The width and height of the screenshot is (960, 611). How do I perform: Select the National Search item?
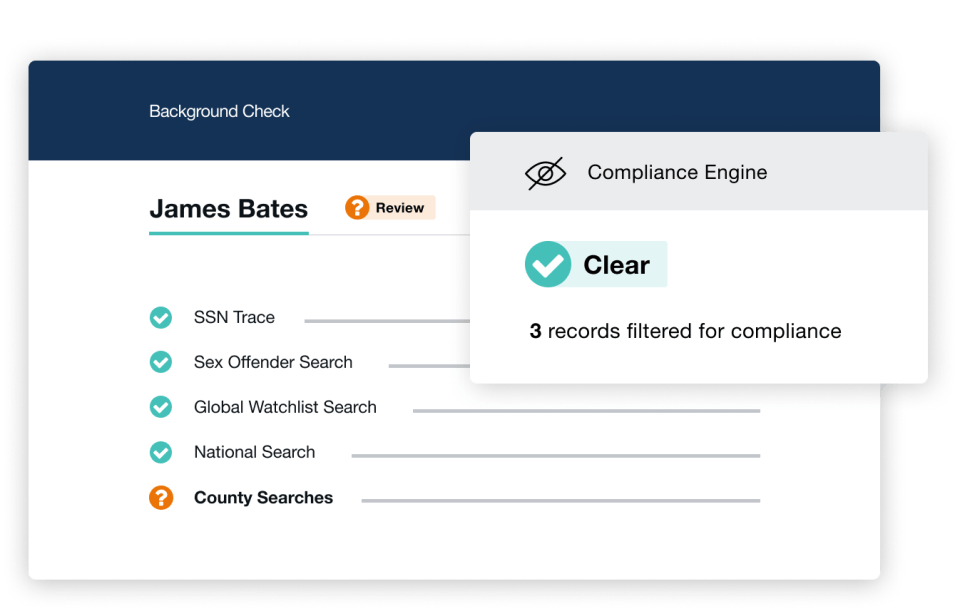pyautogui.click(x=455, y=452)
